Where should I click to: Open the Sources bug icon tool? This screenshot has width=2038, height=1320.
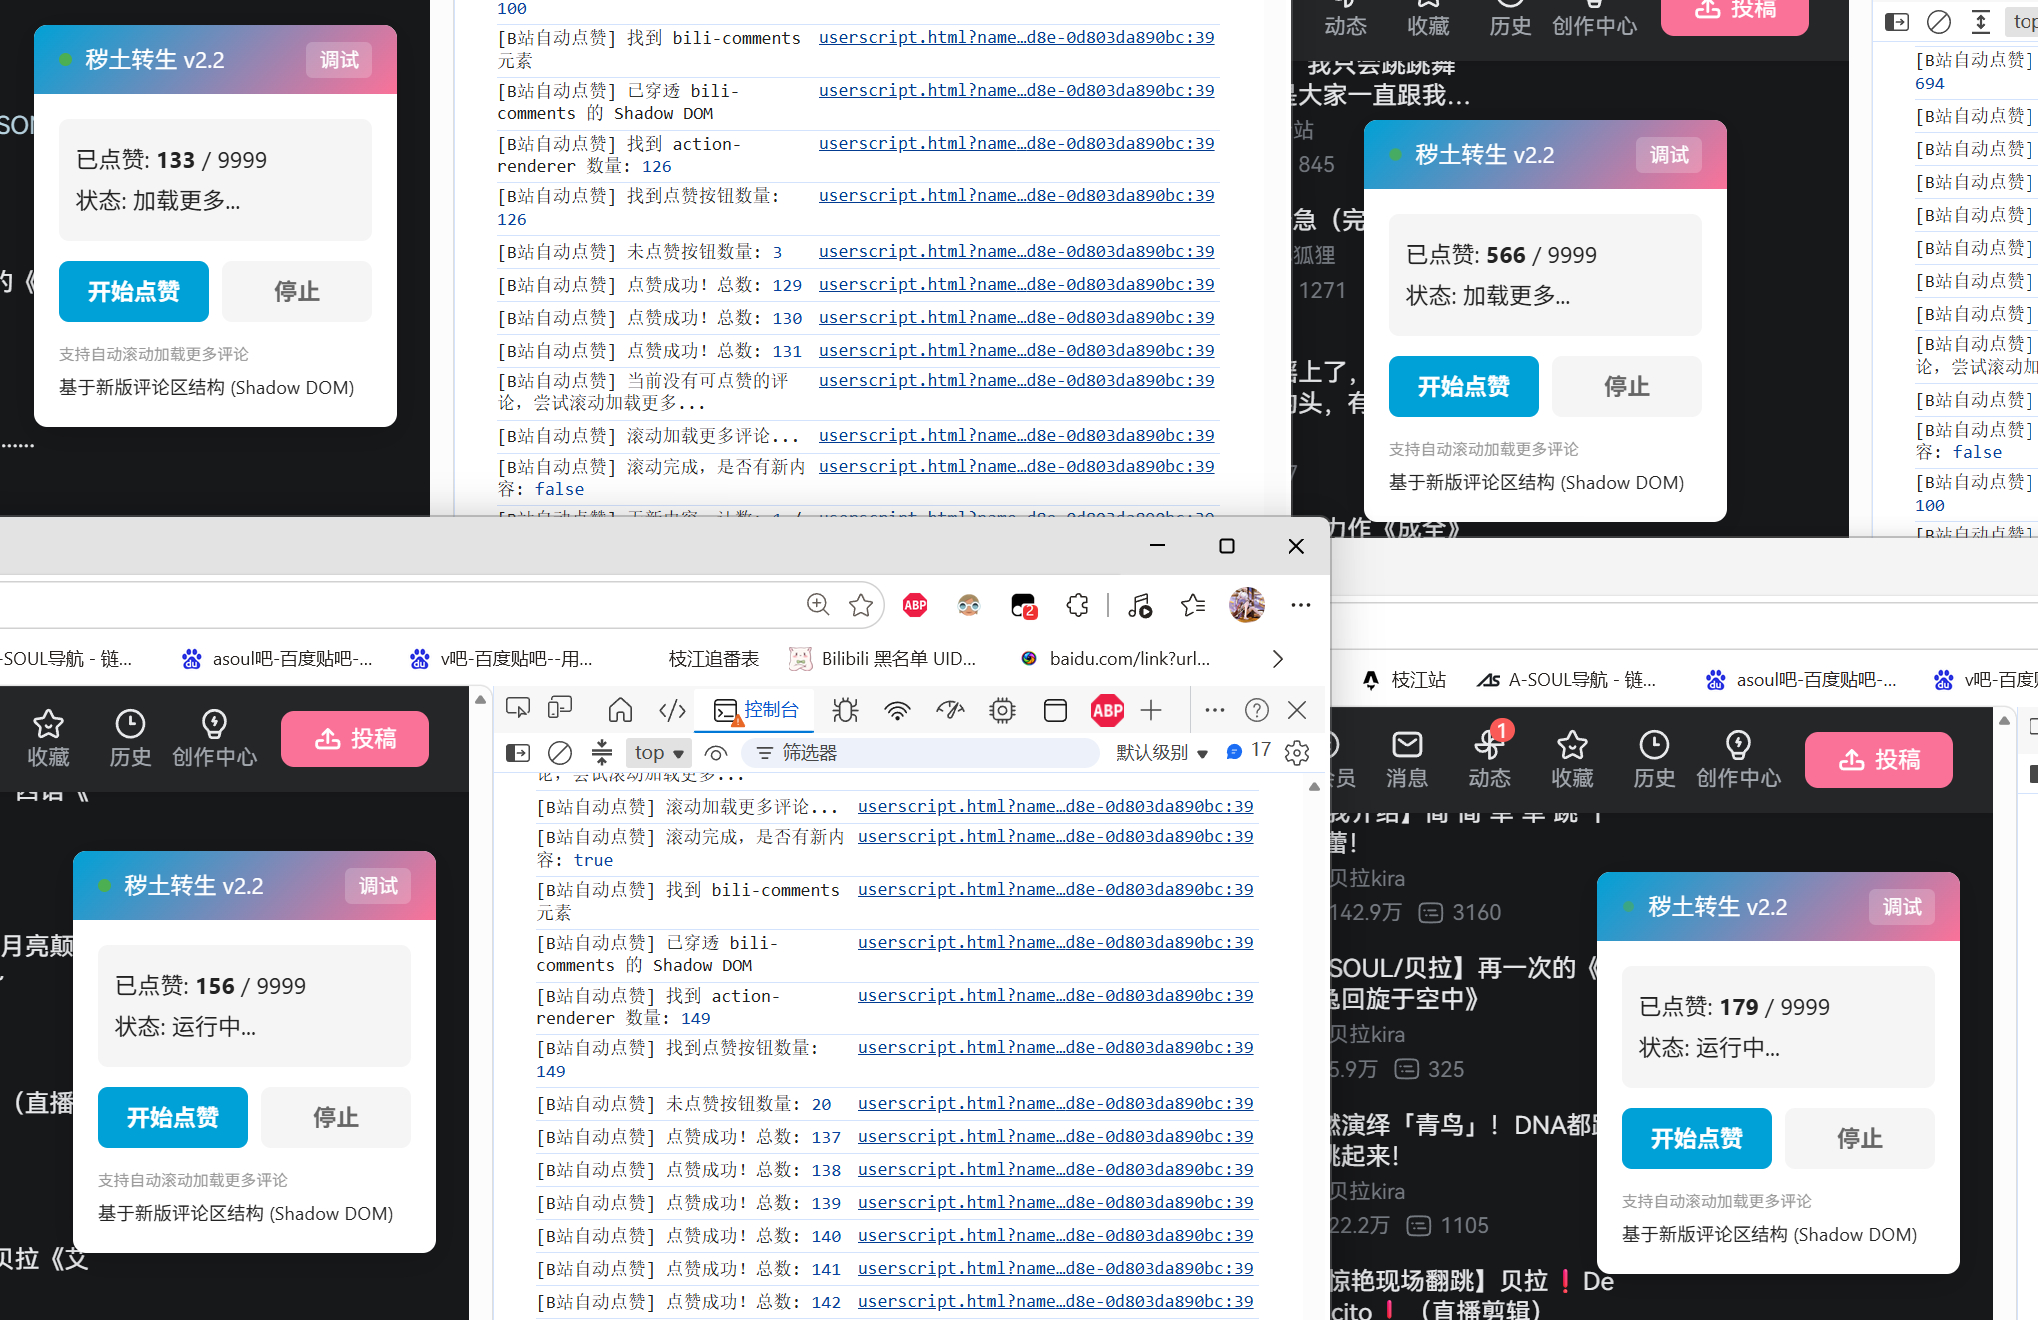point(845,710)
